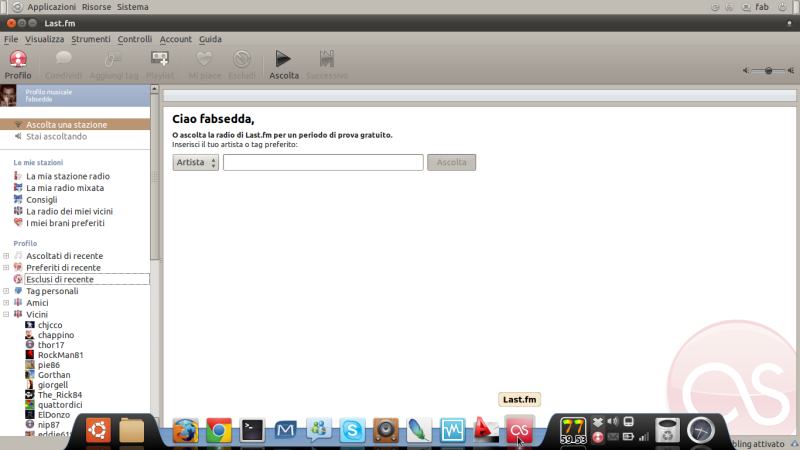
Task: Click the volume low speaker icon
Action: (x=745, y=70)
